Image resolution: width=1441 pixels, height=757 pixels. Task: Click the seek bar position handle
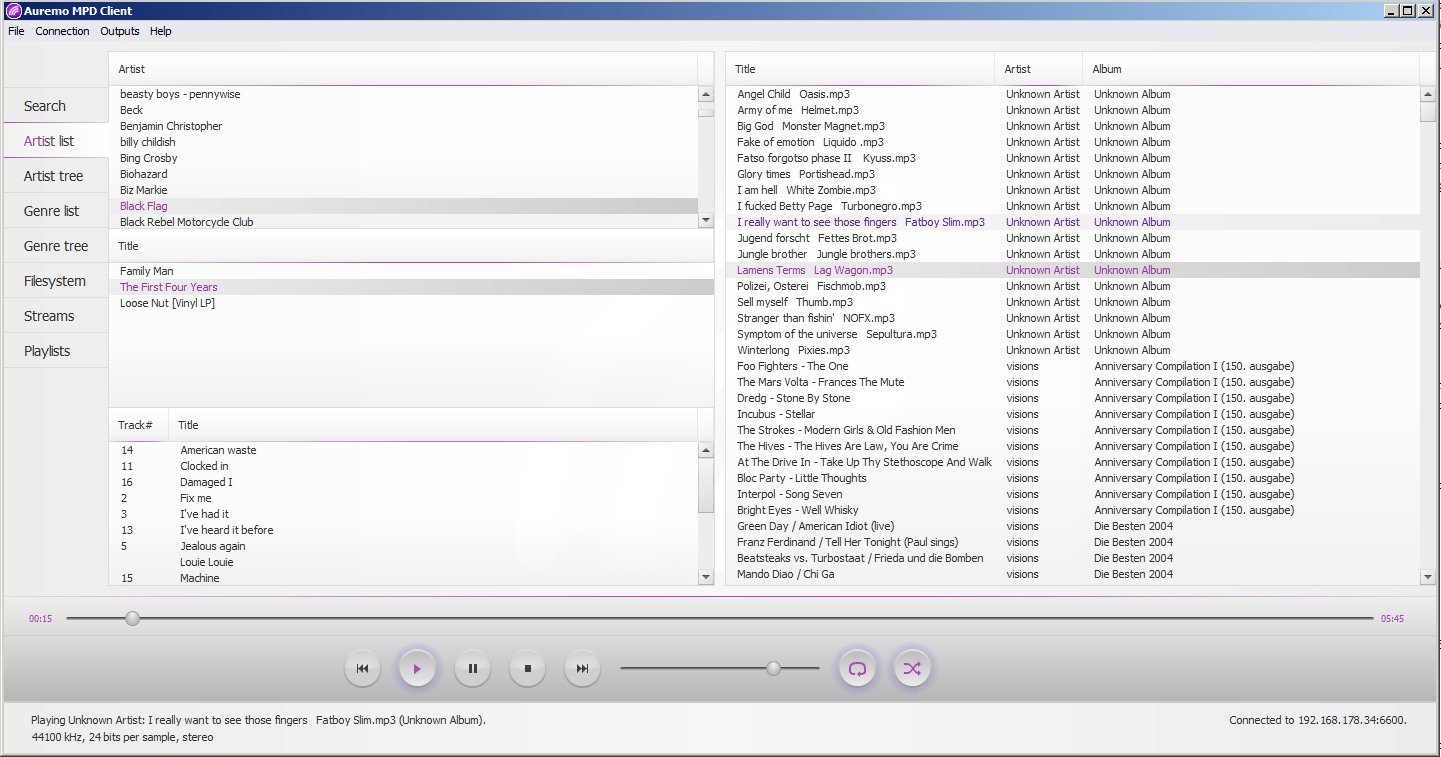(132, 619)
